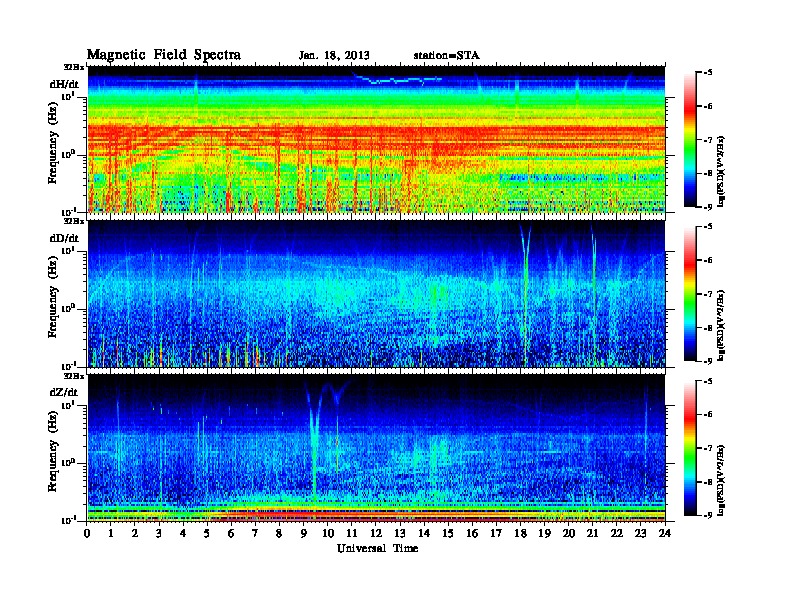This screenshot has height=612, width=792.
Task: Click hour tick label 15 on time axis
Action: [x=448, y=533]
